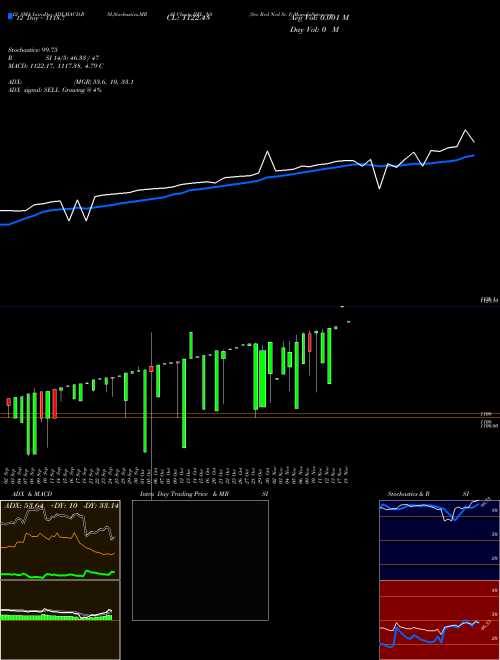The width and height of the screenshot is (500, 660).
Task: Select the Day Vol: 0 M text
Action: click(x=314, y=30)
